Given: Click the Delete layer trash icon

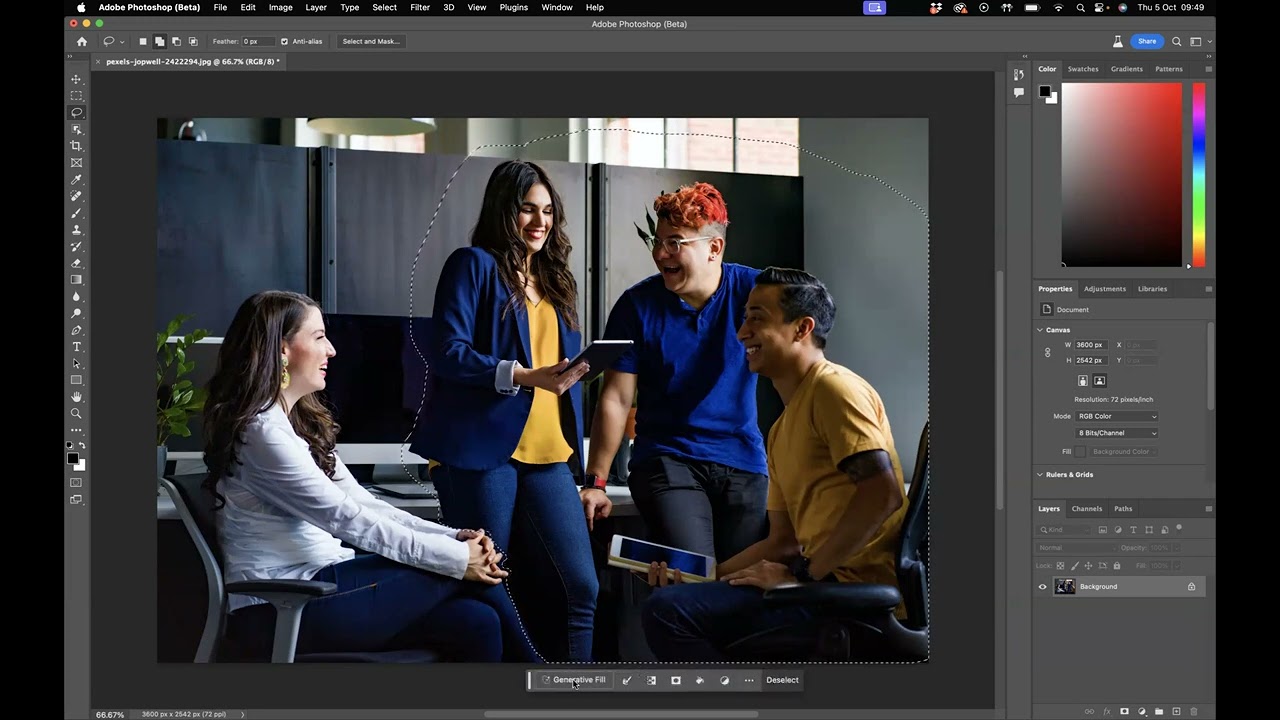Looking at the screenshot, I should [x=1193, y=712].
